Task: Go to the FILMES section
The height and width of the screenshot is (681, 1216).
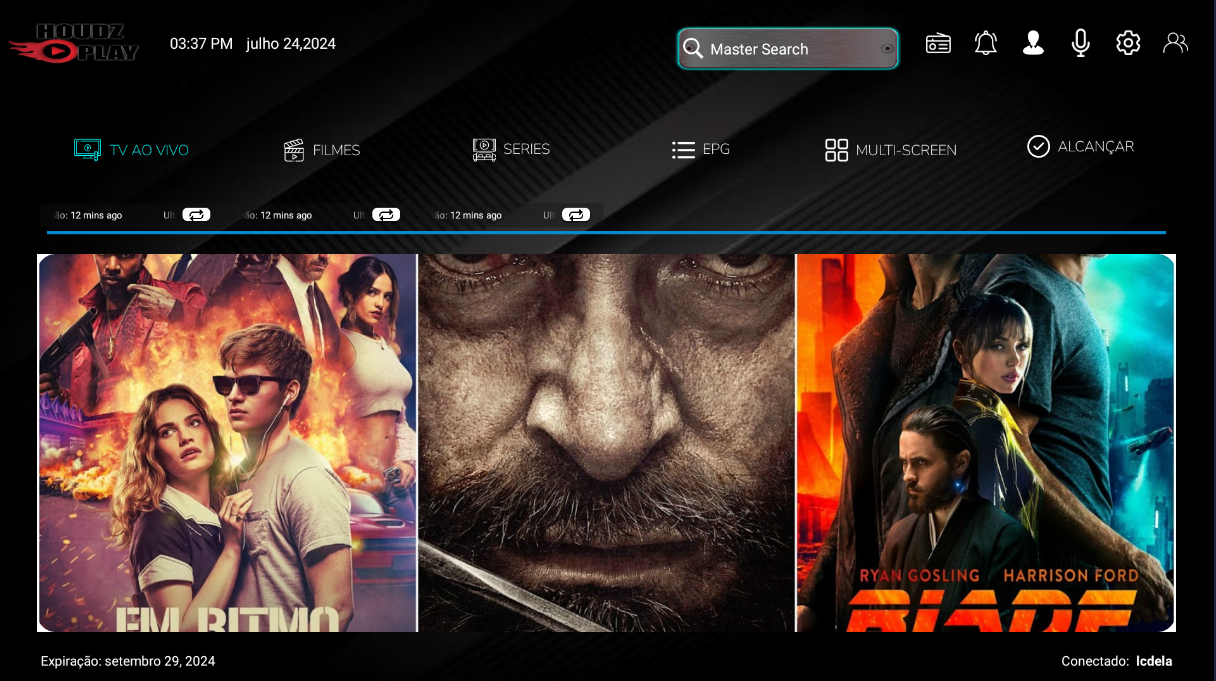Action: click(x=322, y=150)
